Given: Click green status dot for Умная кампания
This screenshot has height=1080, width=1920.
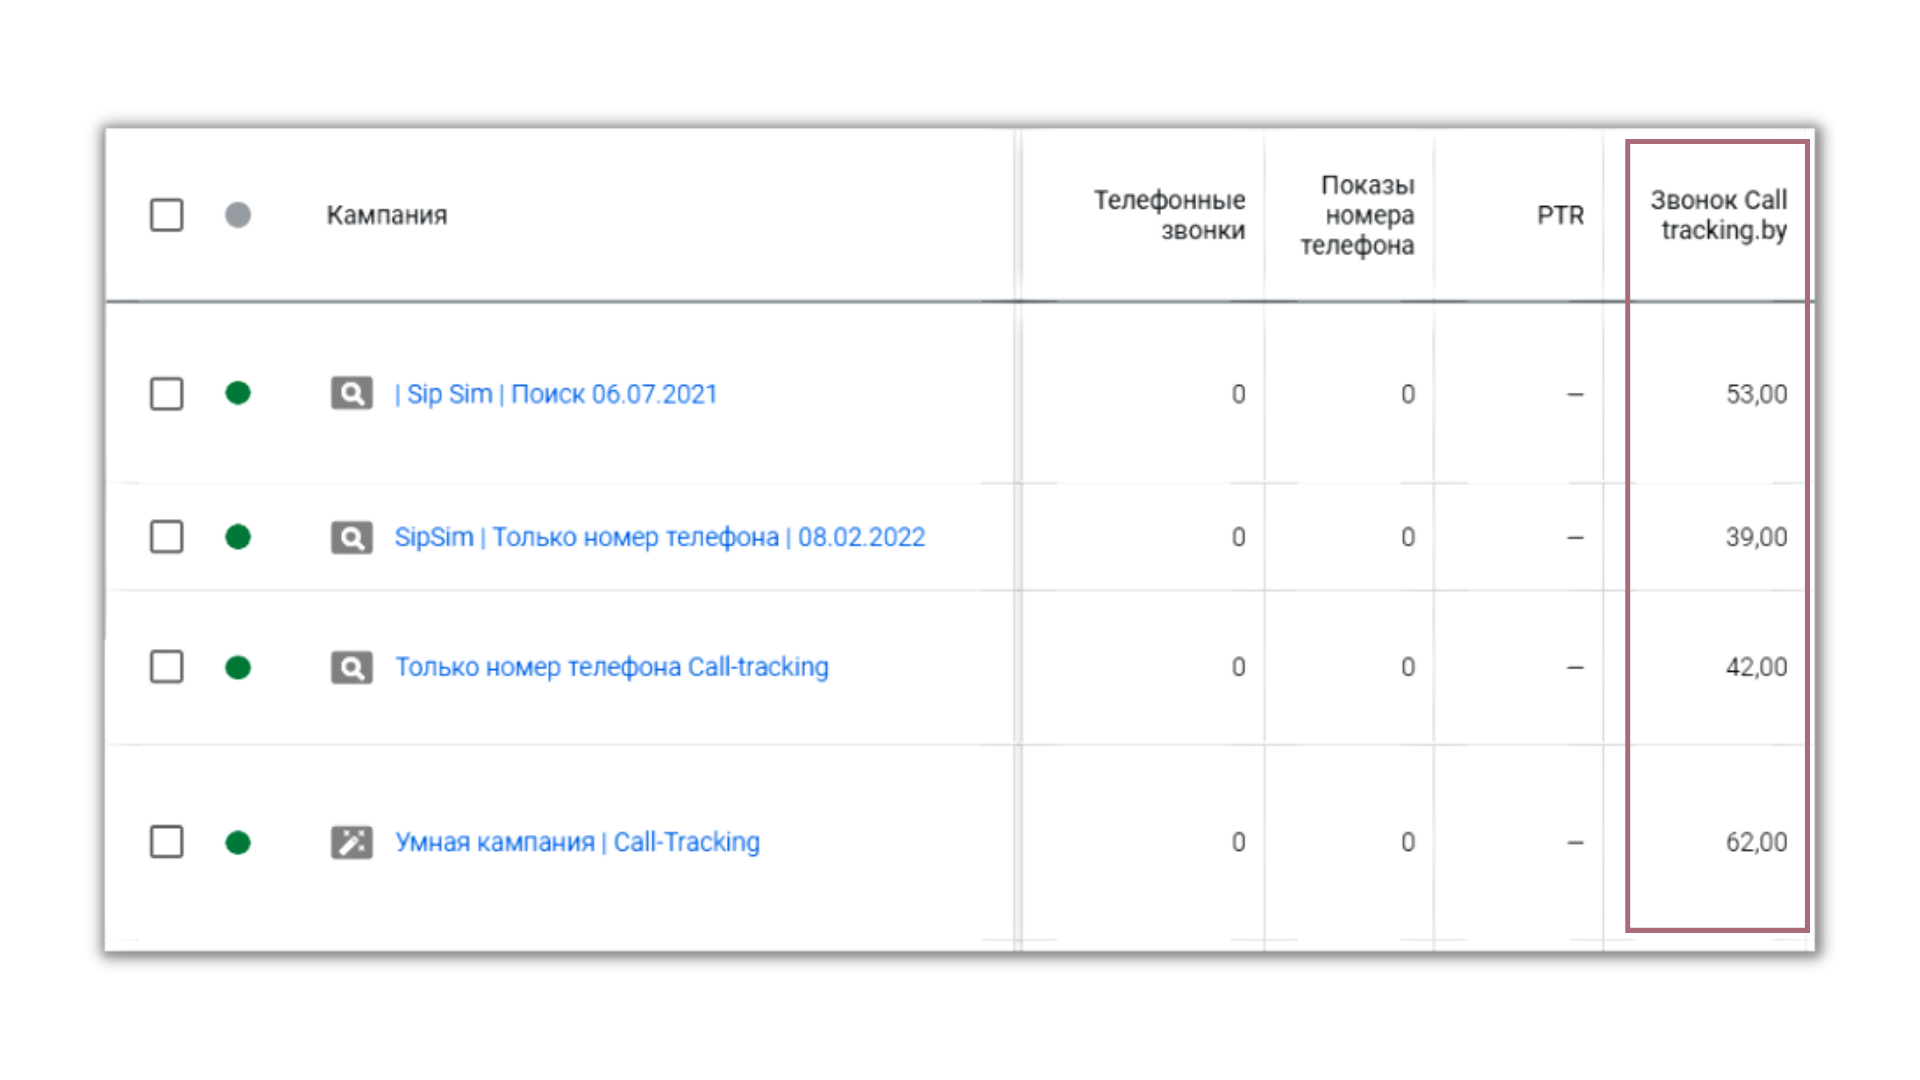Looking at the screenshot, I should click(x=238, y=843).
